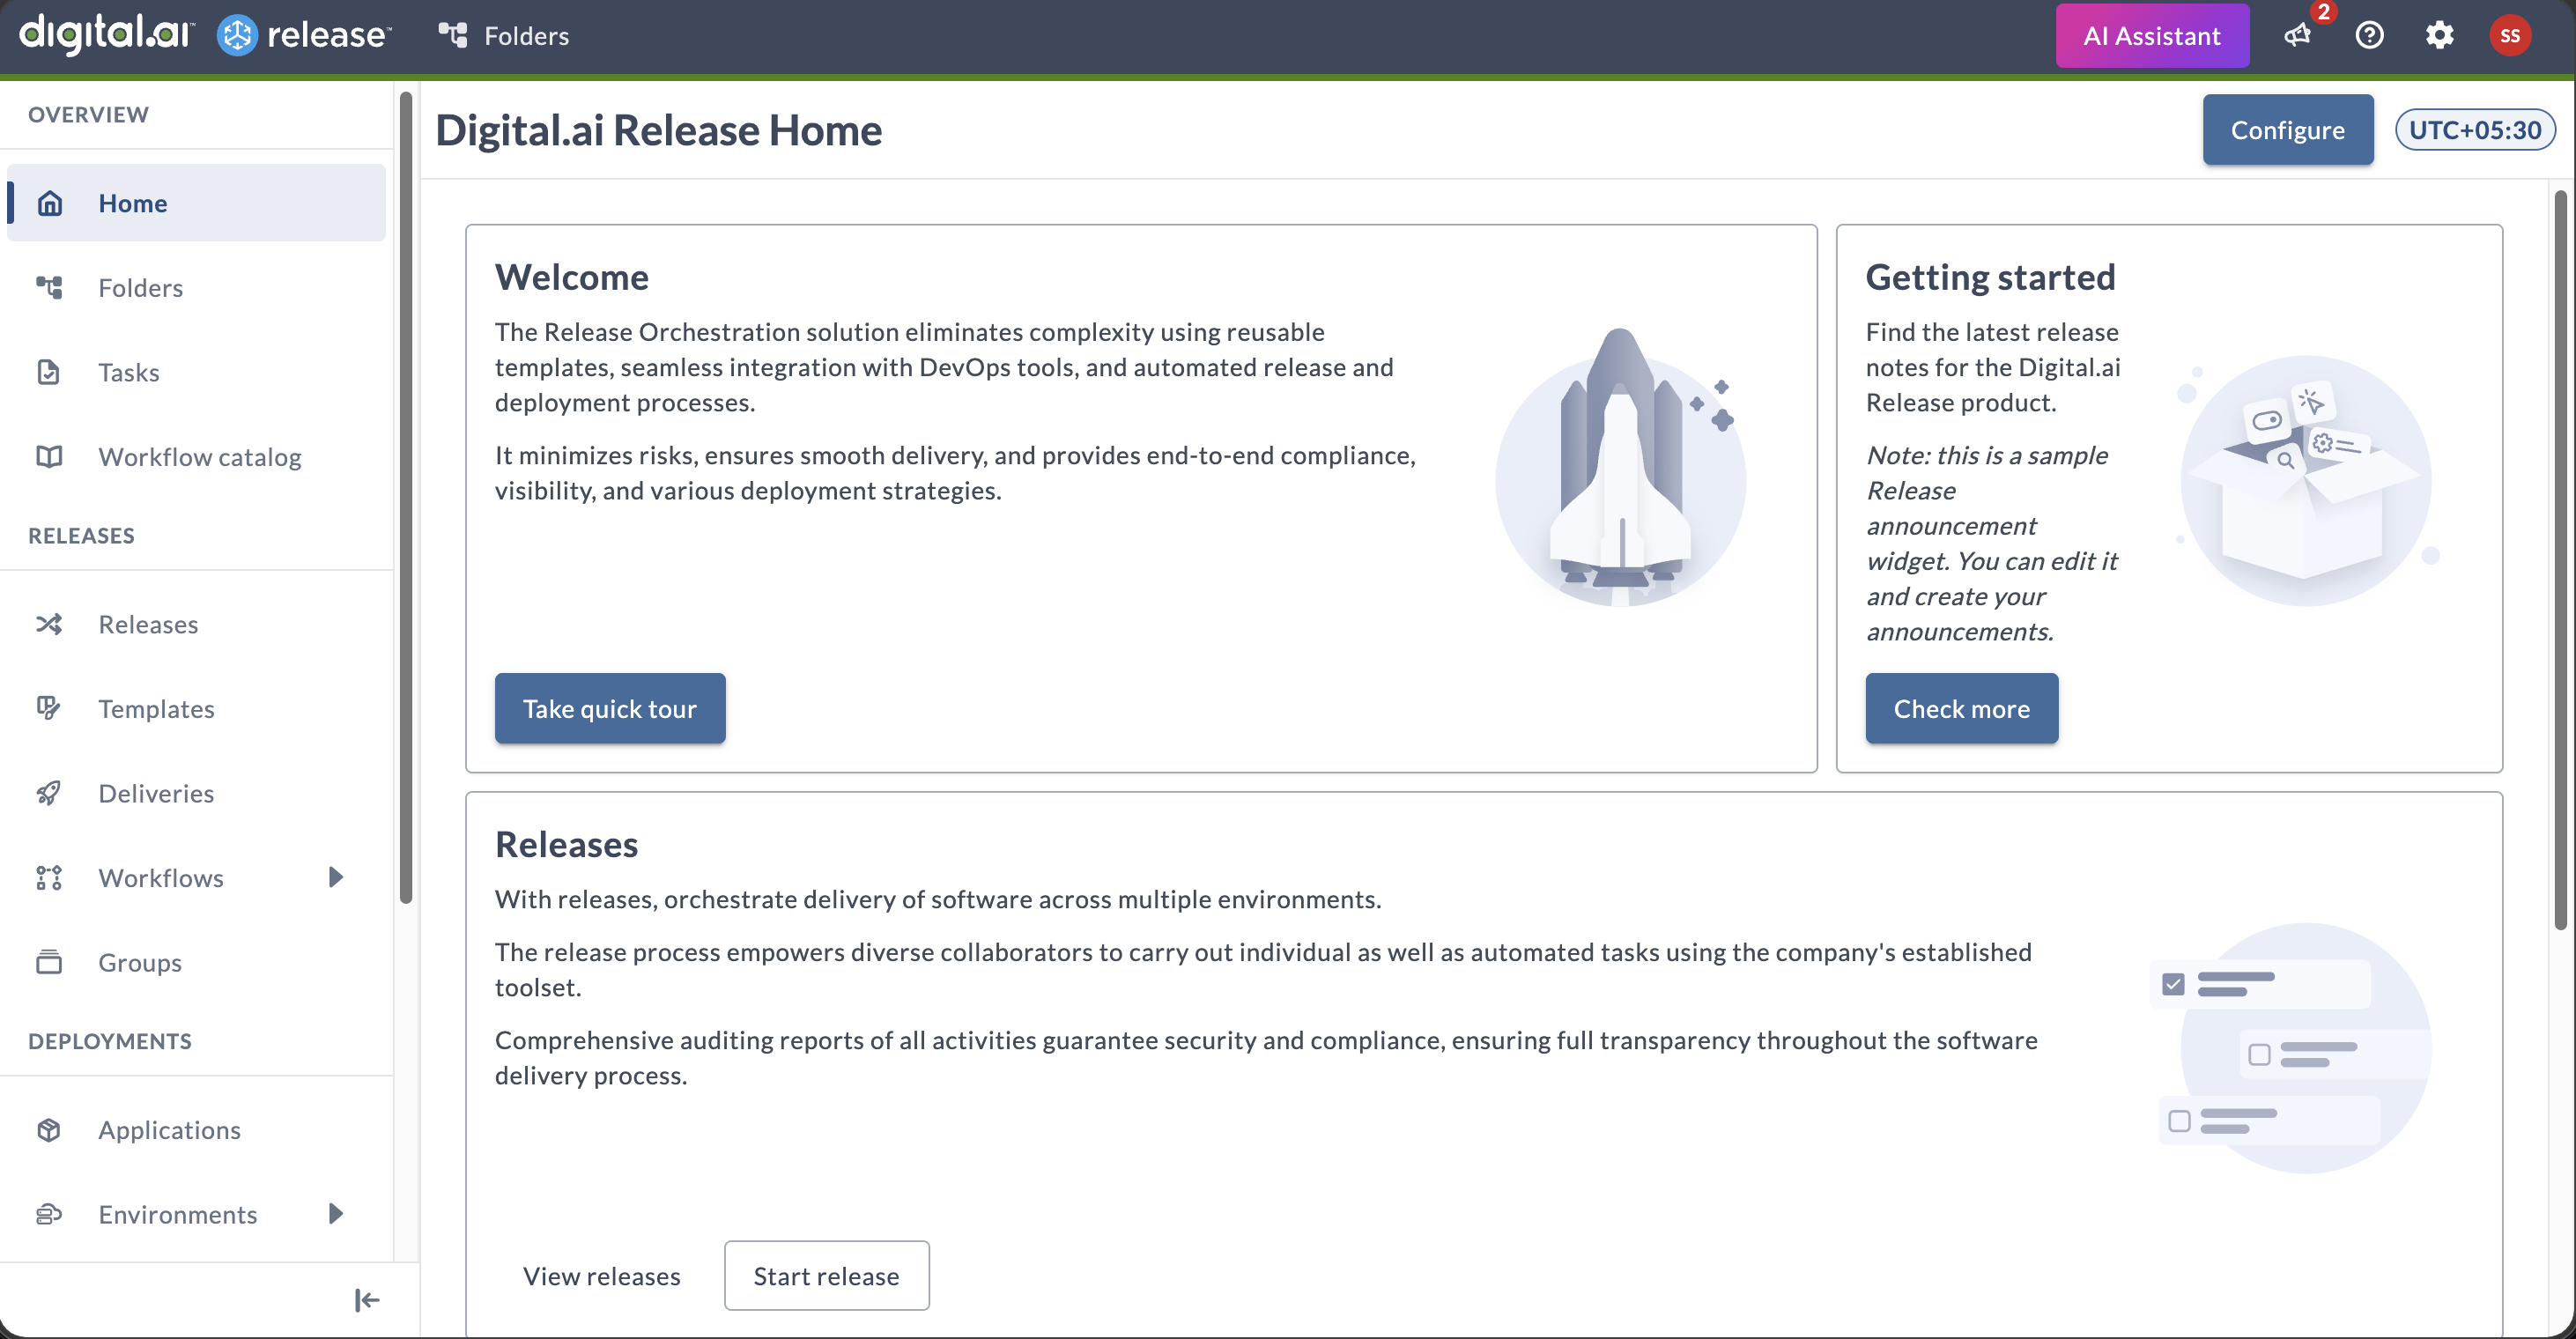Click the Templates icon in sidebar
Image resolution: width=2576 pixels, height=1339 pixels.
[49, 708]
